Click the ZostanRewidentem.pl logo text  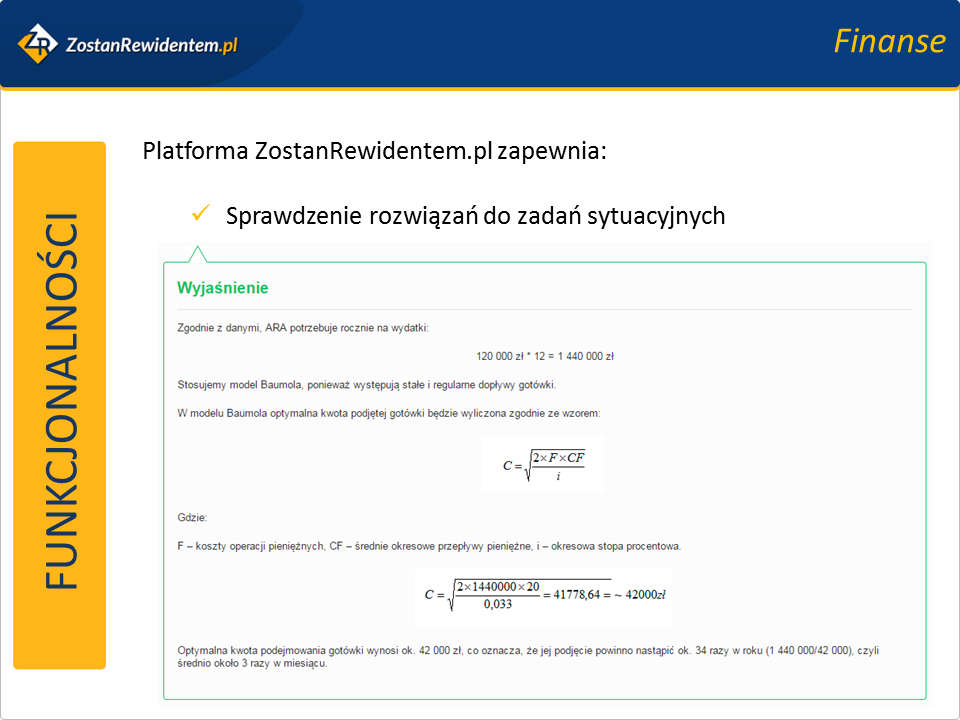coord(150,46)
